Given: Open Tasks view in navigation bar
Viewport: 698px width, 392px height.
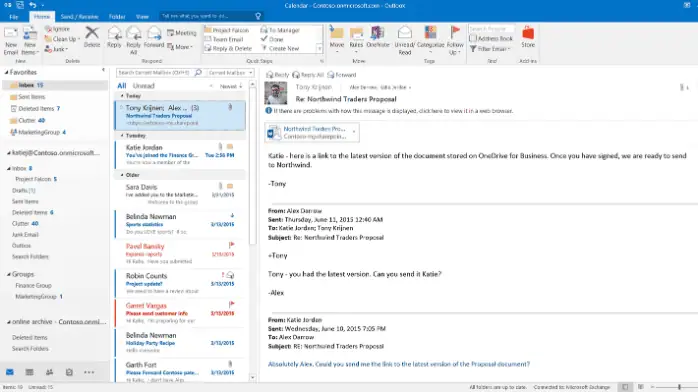Looking at the screenshot, I should pos(69,372).
